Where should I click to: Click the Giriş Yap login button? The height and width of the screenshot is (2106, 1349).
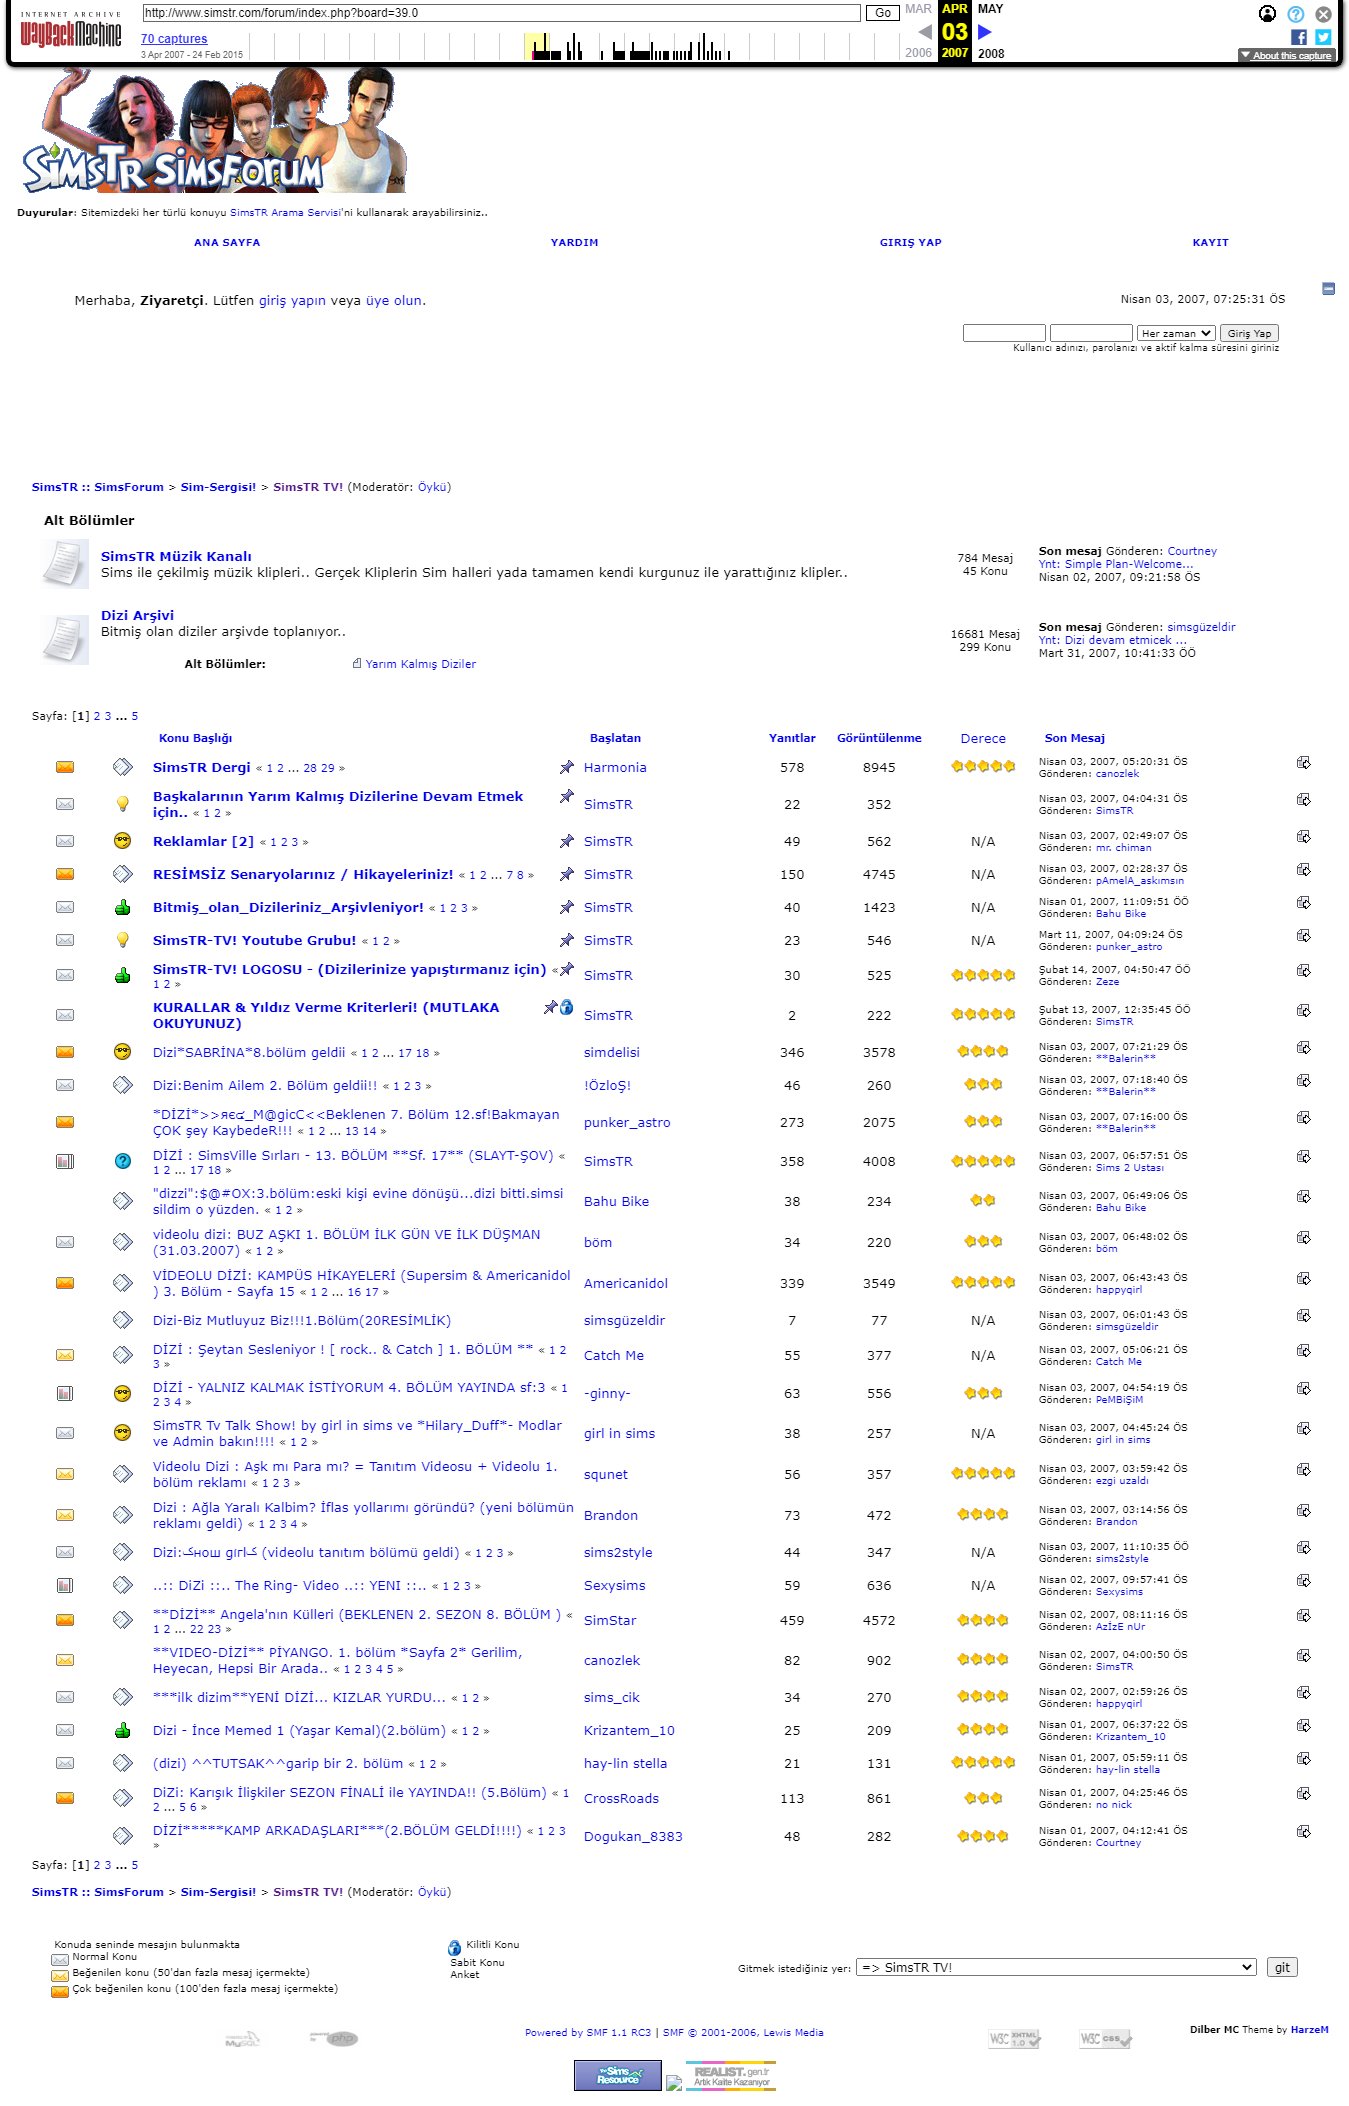click(1249, 333)
